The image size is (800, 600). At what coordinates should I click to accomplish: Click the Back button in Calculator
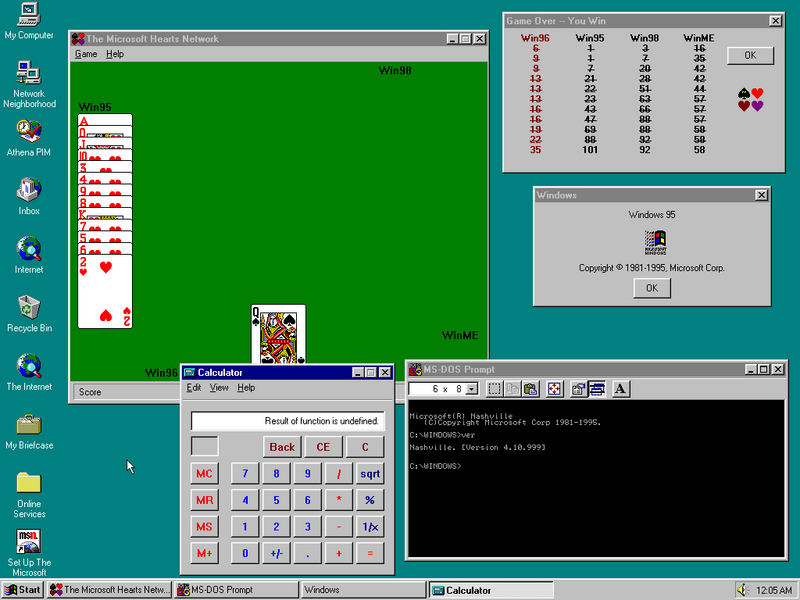282,447
